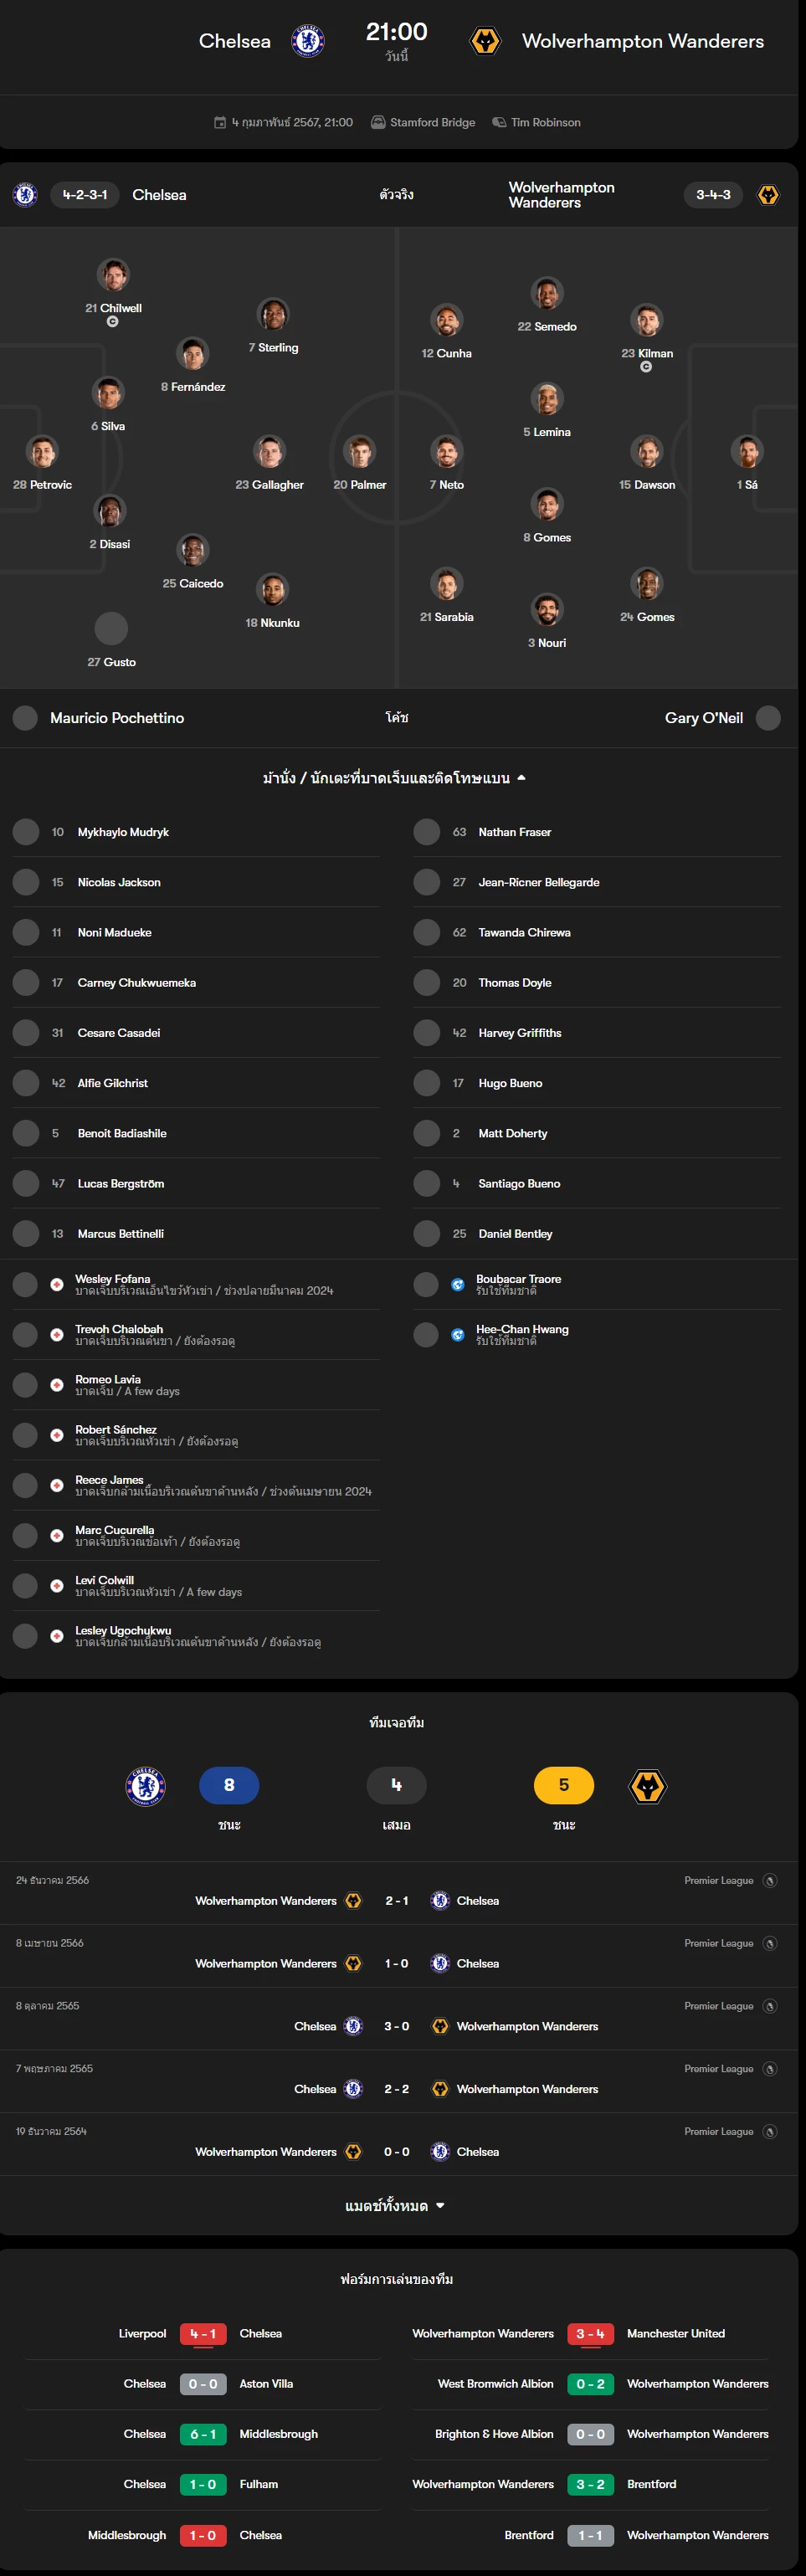Click the Premier League badge on 2-1 match
This screenshot has width=806, height=2576.
click(x=770, y=1880)
